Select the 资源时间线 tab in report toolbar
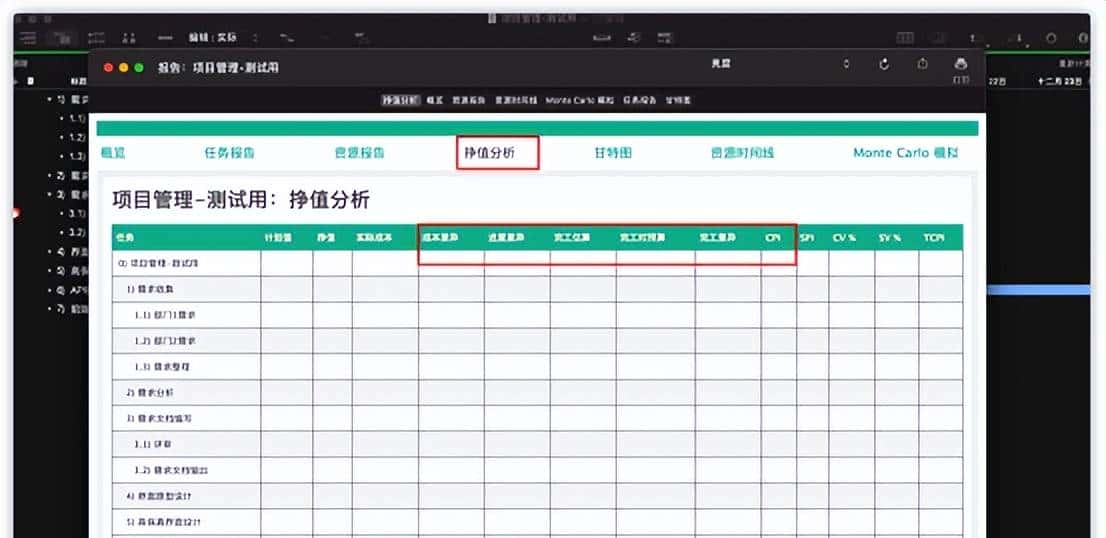The width and height of the screenshot is (1106, 538). point(516,100)
